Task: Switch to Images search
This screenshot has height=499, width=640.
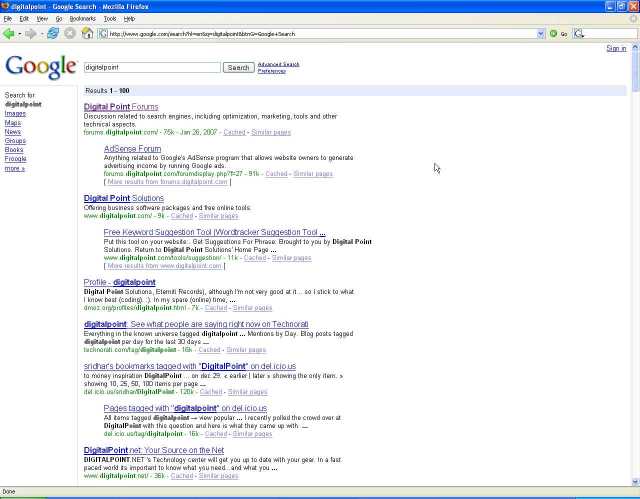Action: pyautogui.click(x=15, y=113)
